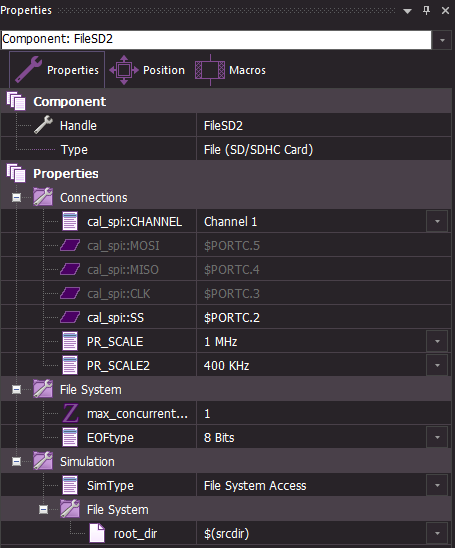
Task: Open the cal_spi::CHANNEL dropdown
Action: tap(437, 221)
